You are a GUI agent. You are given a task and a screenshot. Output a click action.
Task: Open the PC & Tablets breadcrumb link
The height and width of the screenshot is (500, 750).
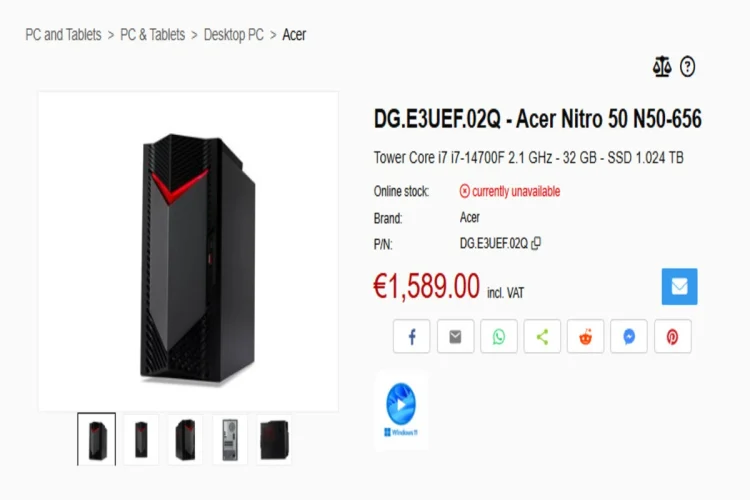[152, 35]
